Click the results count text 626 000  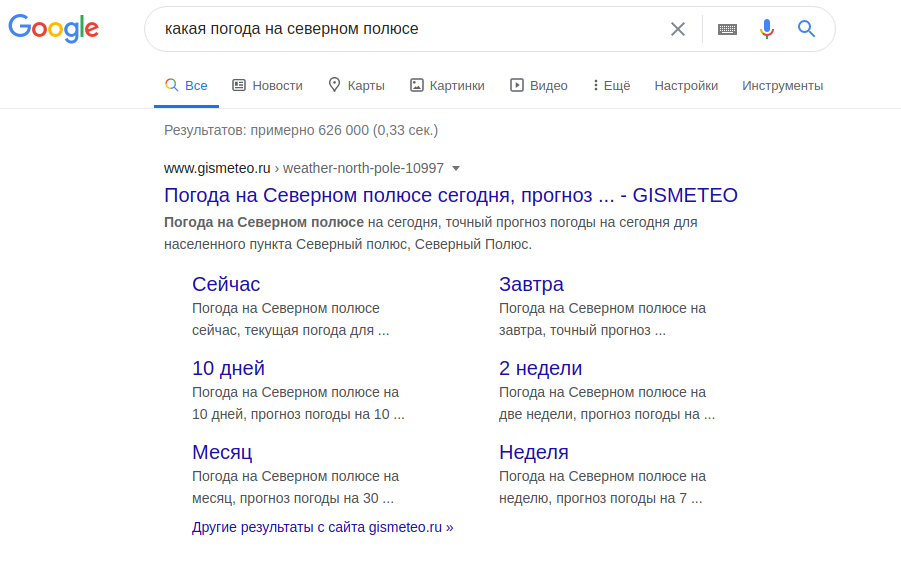(x=343, y=130)
